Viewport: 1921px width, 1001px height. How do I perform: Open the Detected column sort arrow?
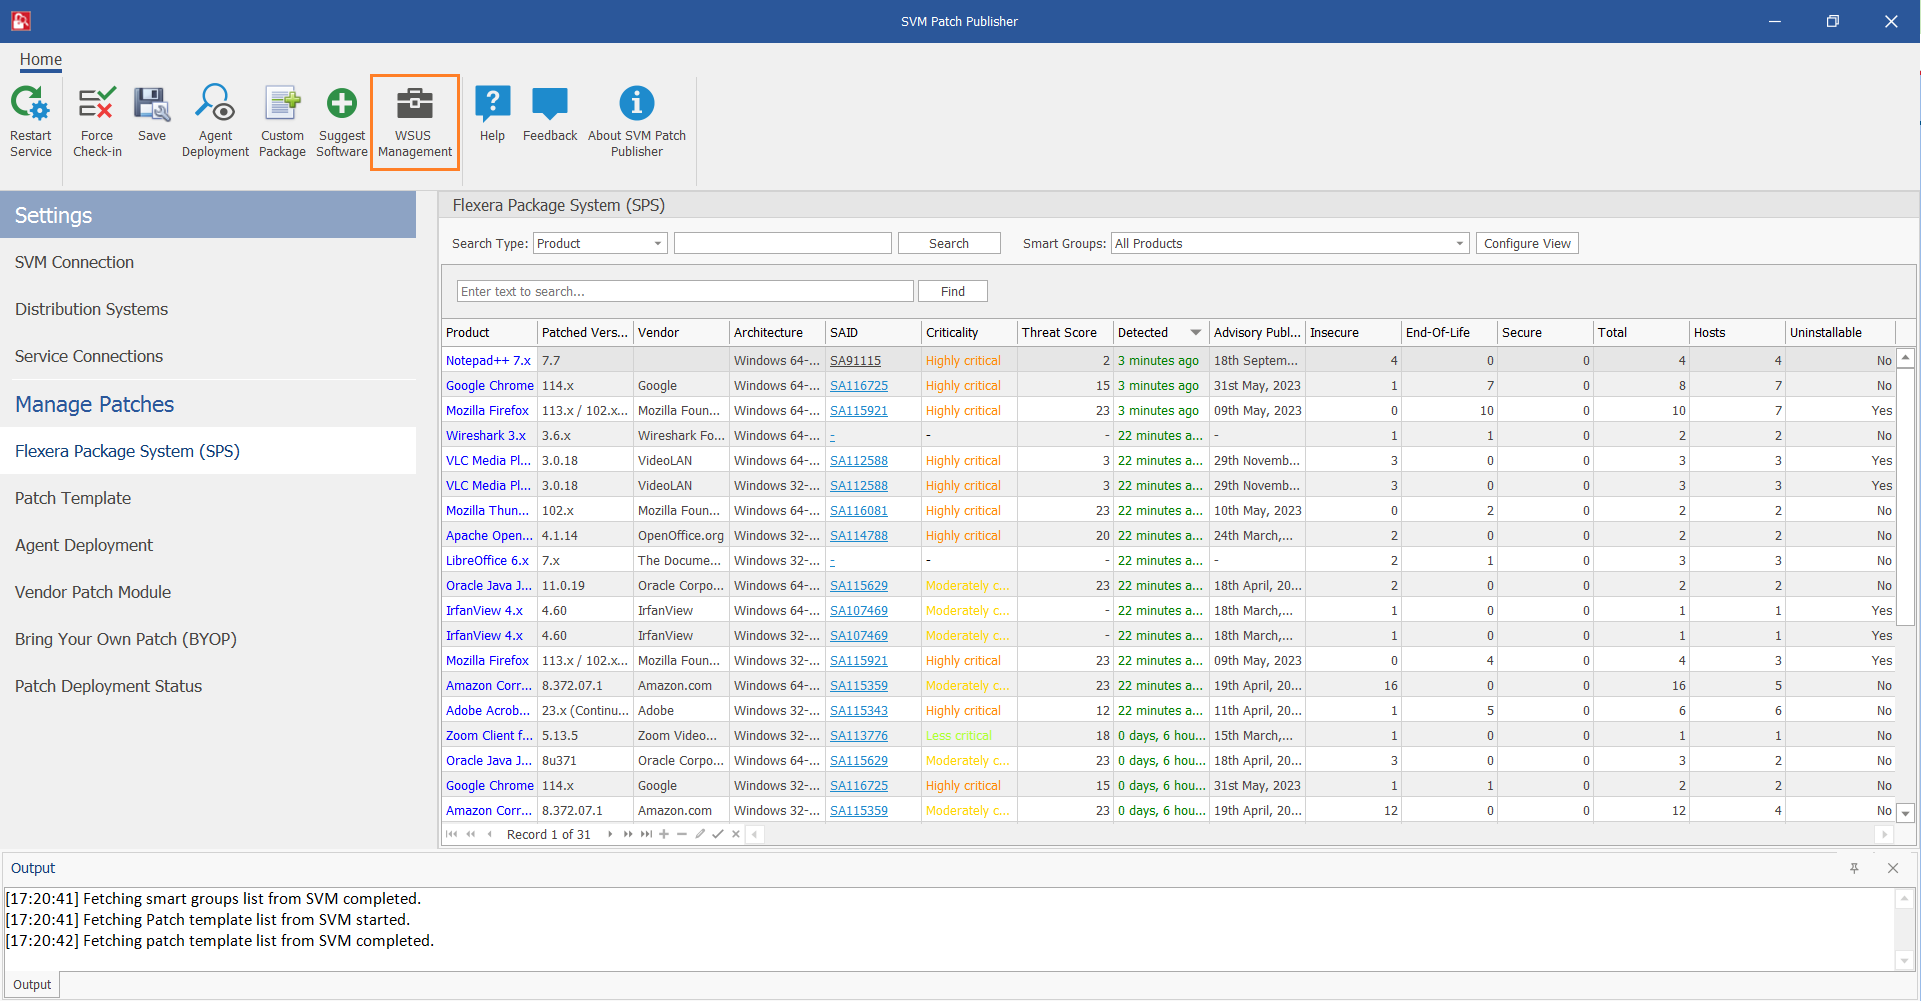click(1196, 332)
